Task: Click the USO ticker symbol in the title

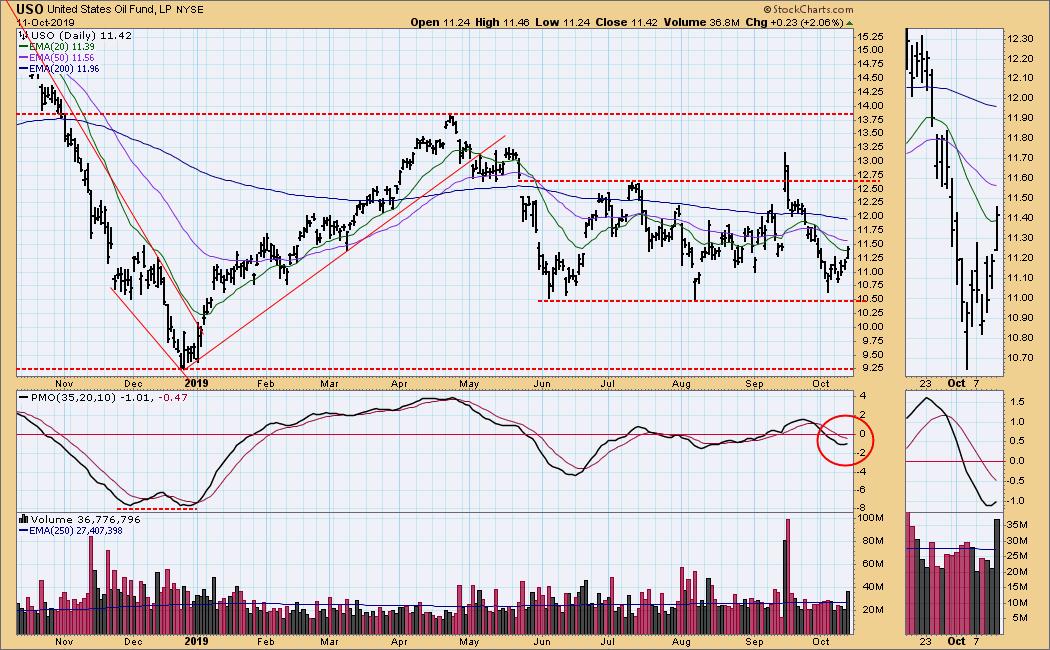Action: click(x=29, y=9)
